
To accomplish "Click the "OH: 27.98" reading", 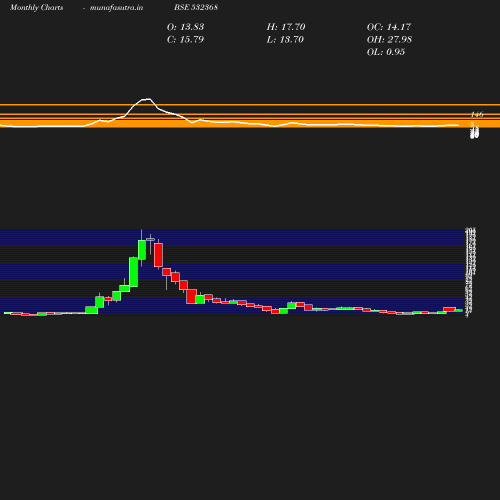I will [389, 39].
